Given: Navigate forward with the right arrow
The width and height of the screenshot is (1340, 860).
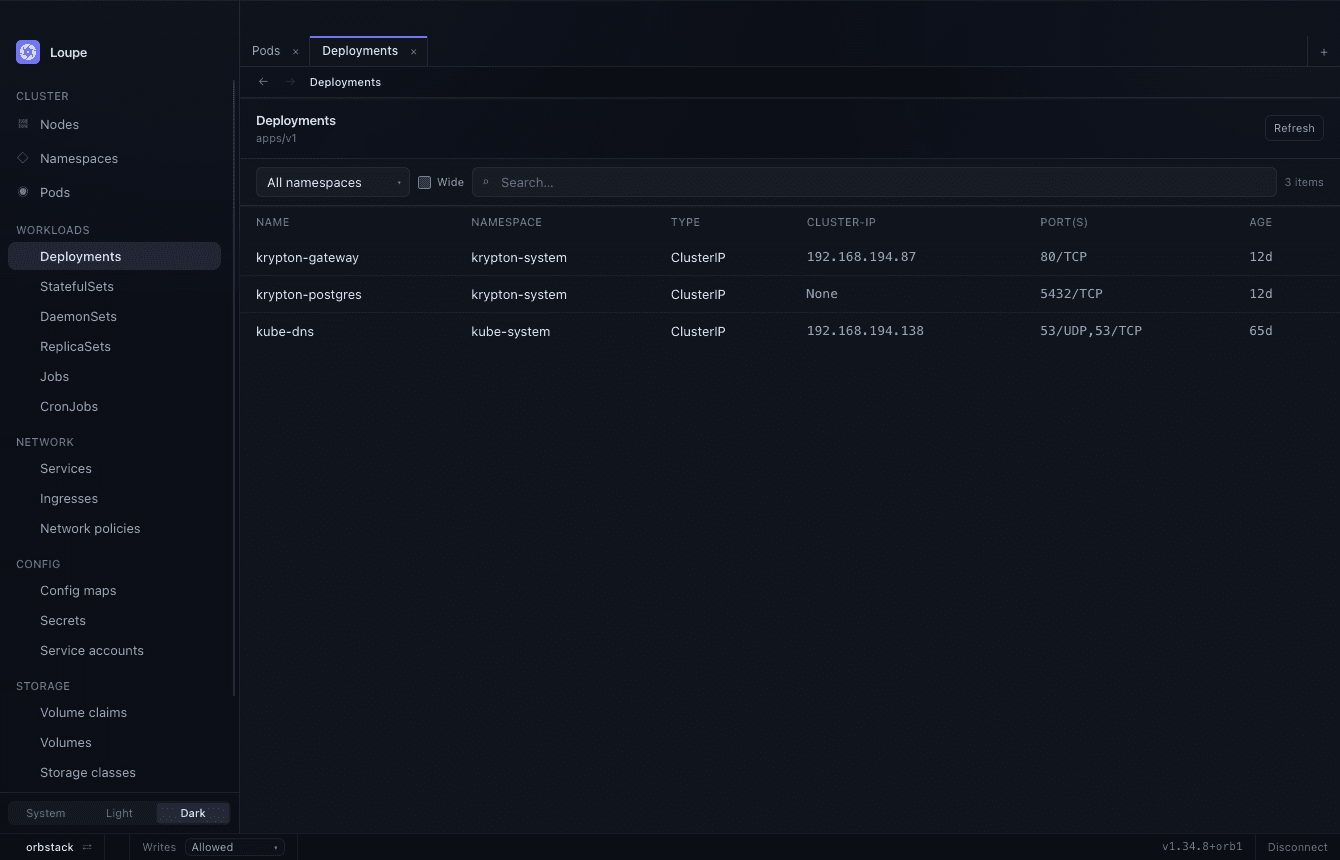Looking at the screenshot, I should [290, 82].
